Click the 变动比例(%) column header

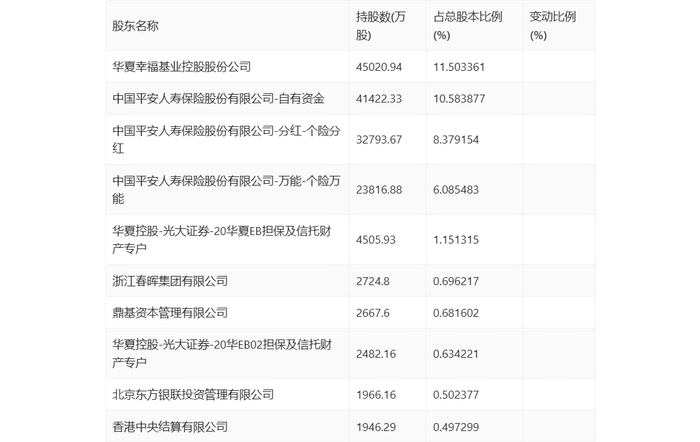553,26
